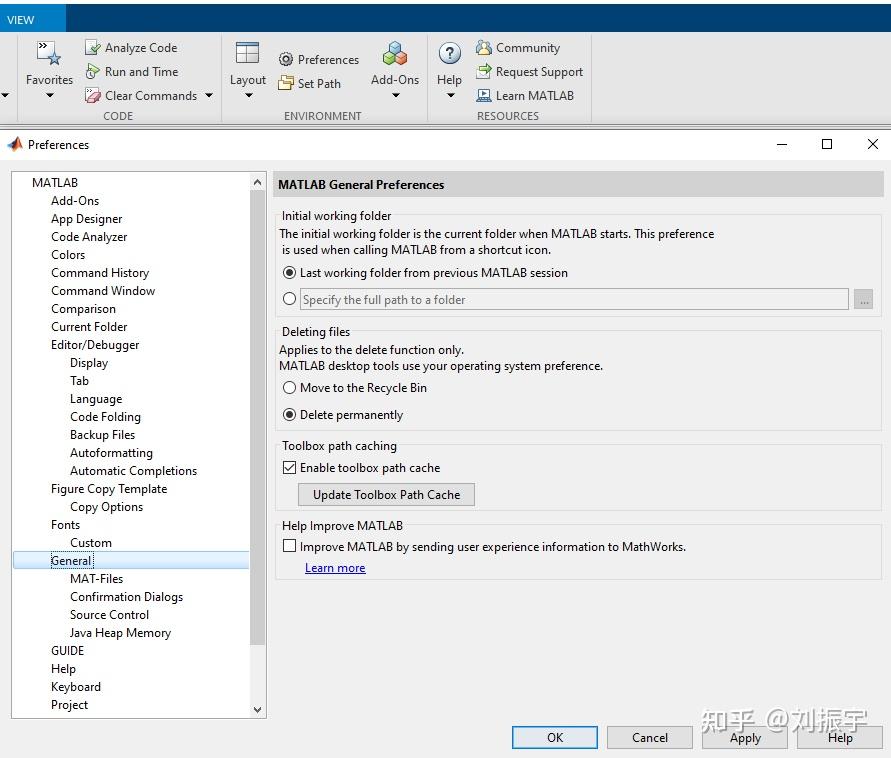This screenshot has height=758, width=891.
Task: Click the Learn MATLAB icon
Action: click(x=484, y=95)
